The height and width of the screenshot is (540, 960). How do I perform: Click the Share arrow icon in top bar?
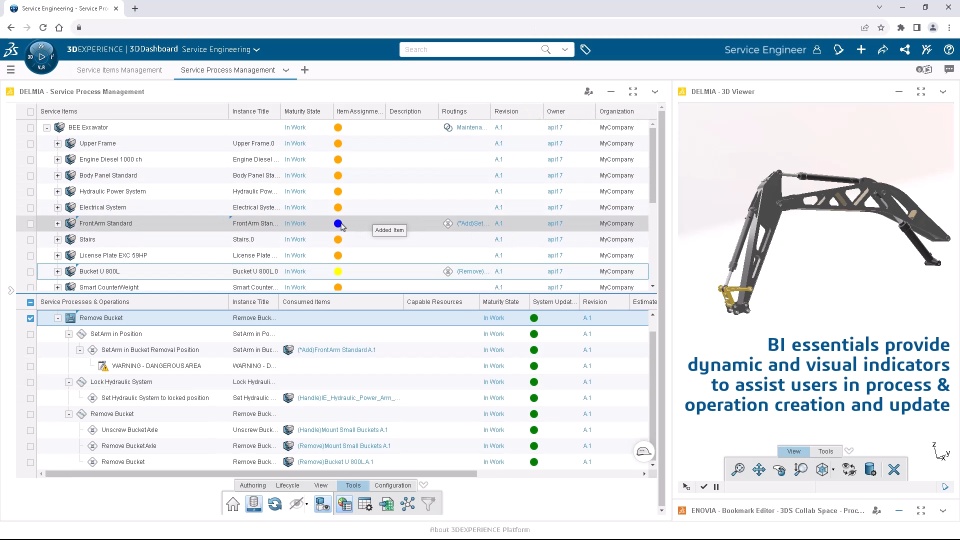(883, 50)
